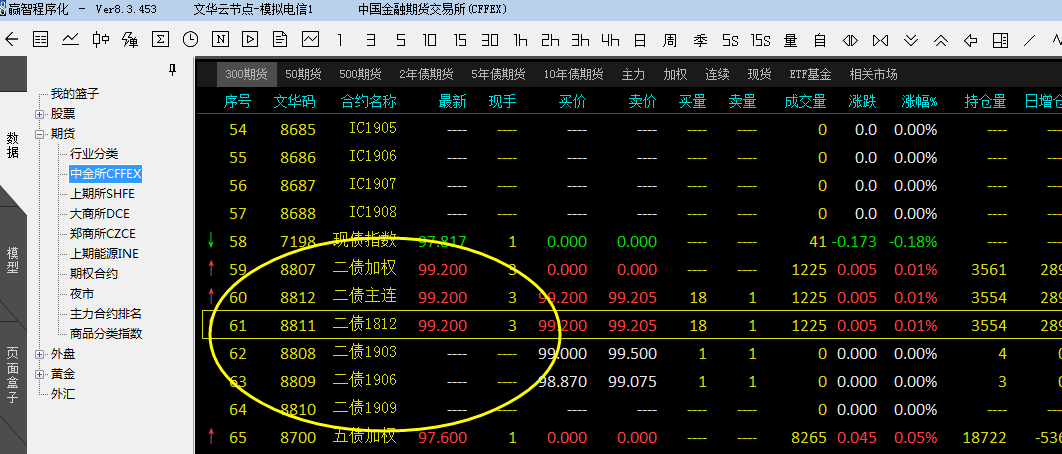Select 期权合约 in the tree
Screen dimensions: 1062x454
click(94, 274)
